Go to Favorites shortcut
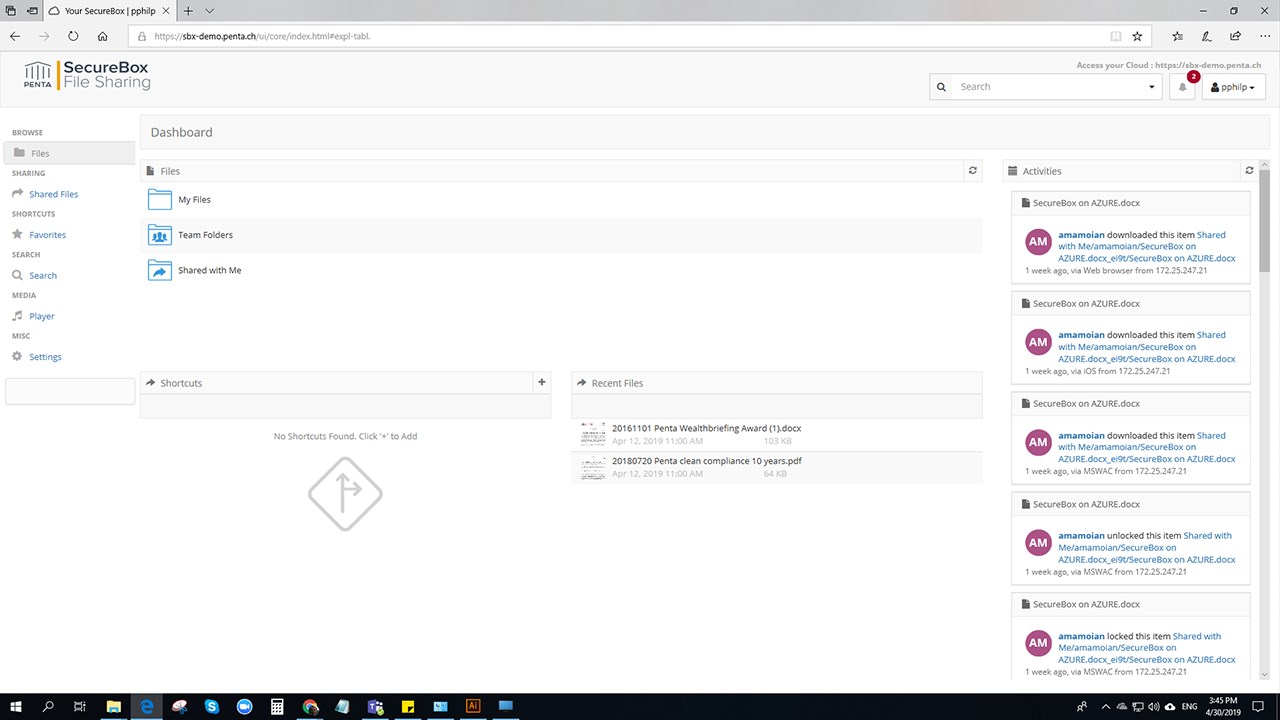This screenshot has width=1280, height=720. pyautogui.click(x=47, y=235)
